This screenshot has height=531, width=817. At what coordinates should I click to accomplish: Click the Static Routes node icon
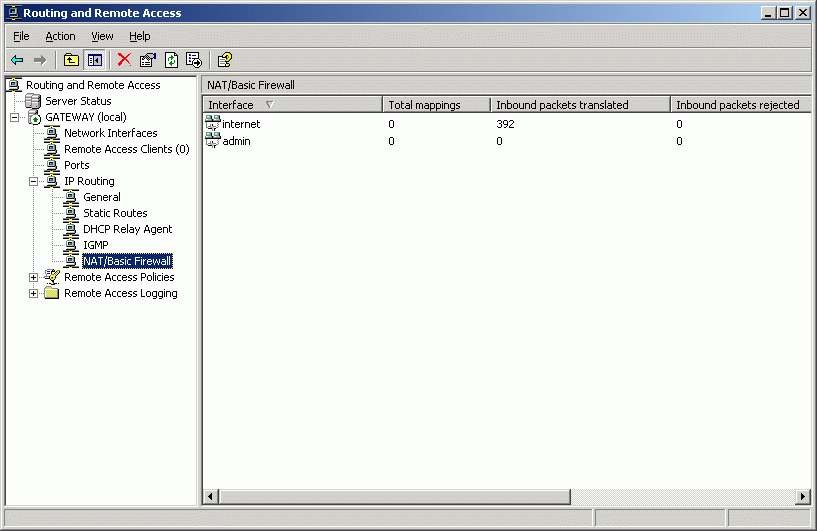pyautogui.click(x=71, y=213)
